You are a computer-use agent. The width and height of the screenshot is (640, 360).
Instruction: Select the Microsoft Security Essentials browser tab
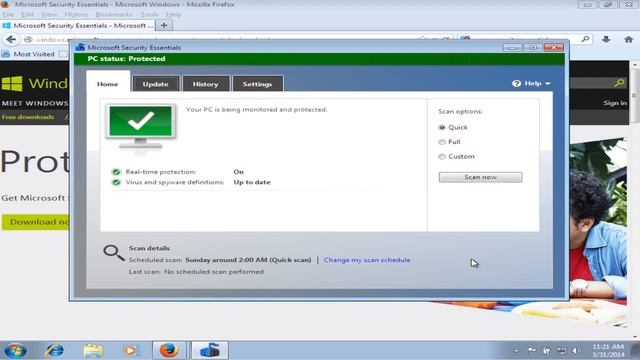[x=78, y=25]
